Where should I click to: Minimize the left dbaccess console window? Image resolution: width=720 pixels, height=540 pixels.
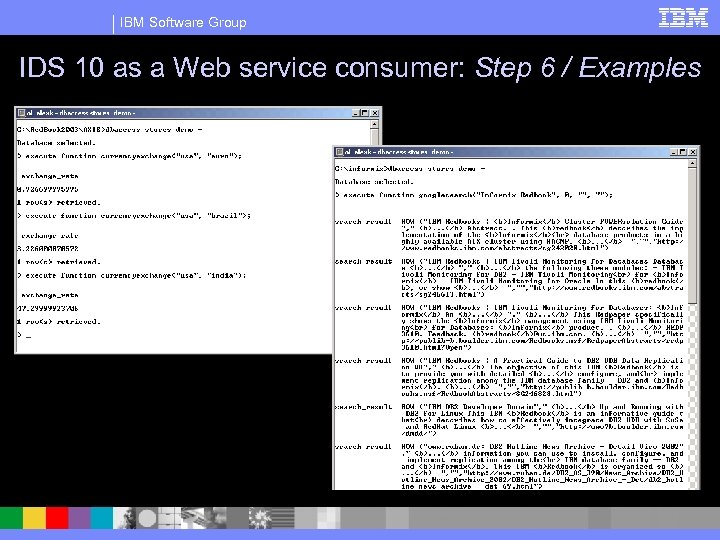point(356,112)
